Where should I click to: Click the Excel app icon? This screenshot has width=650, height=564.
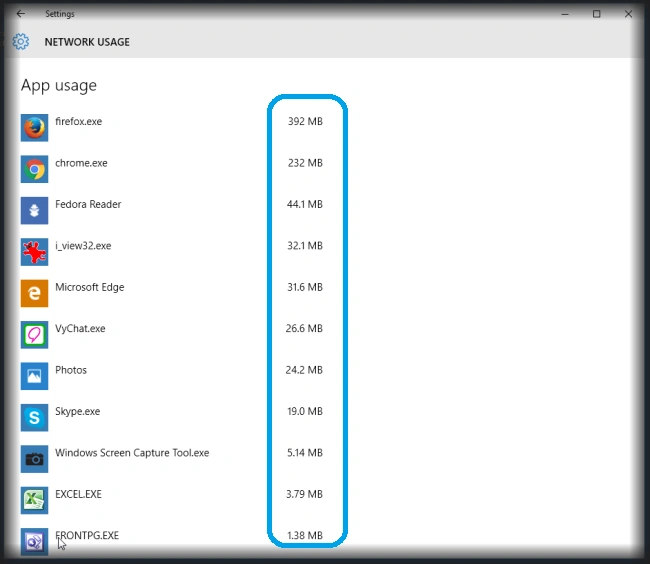[34, 501]
